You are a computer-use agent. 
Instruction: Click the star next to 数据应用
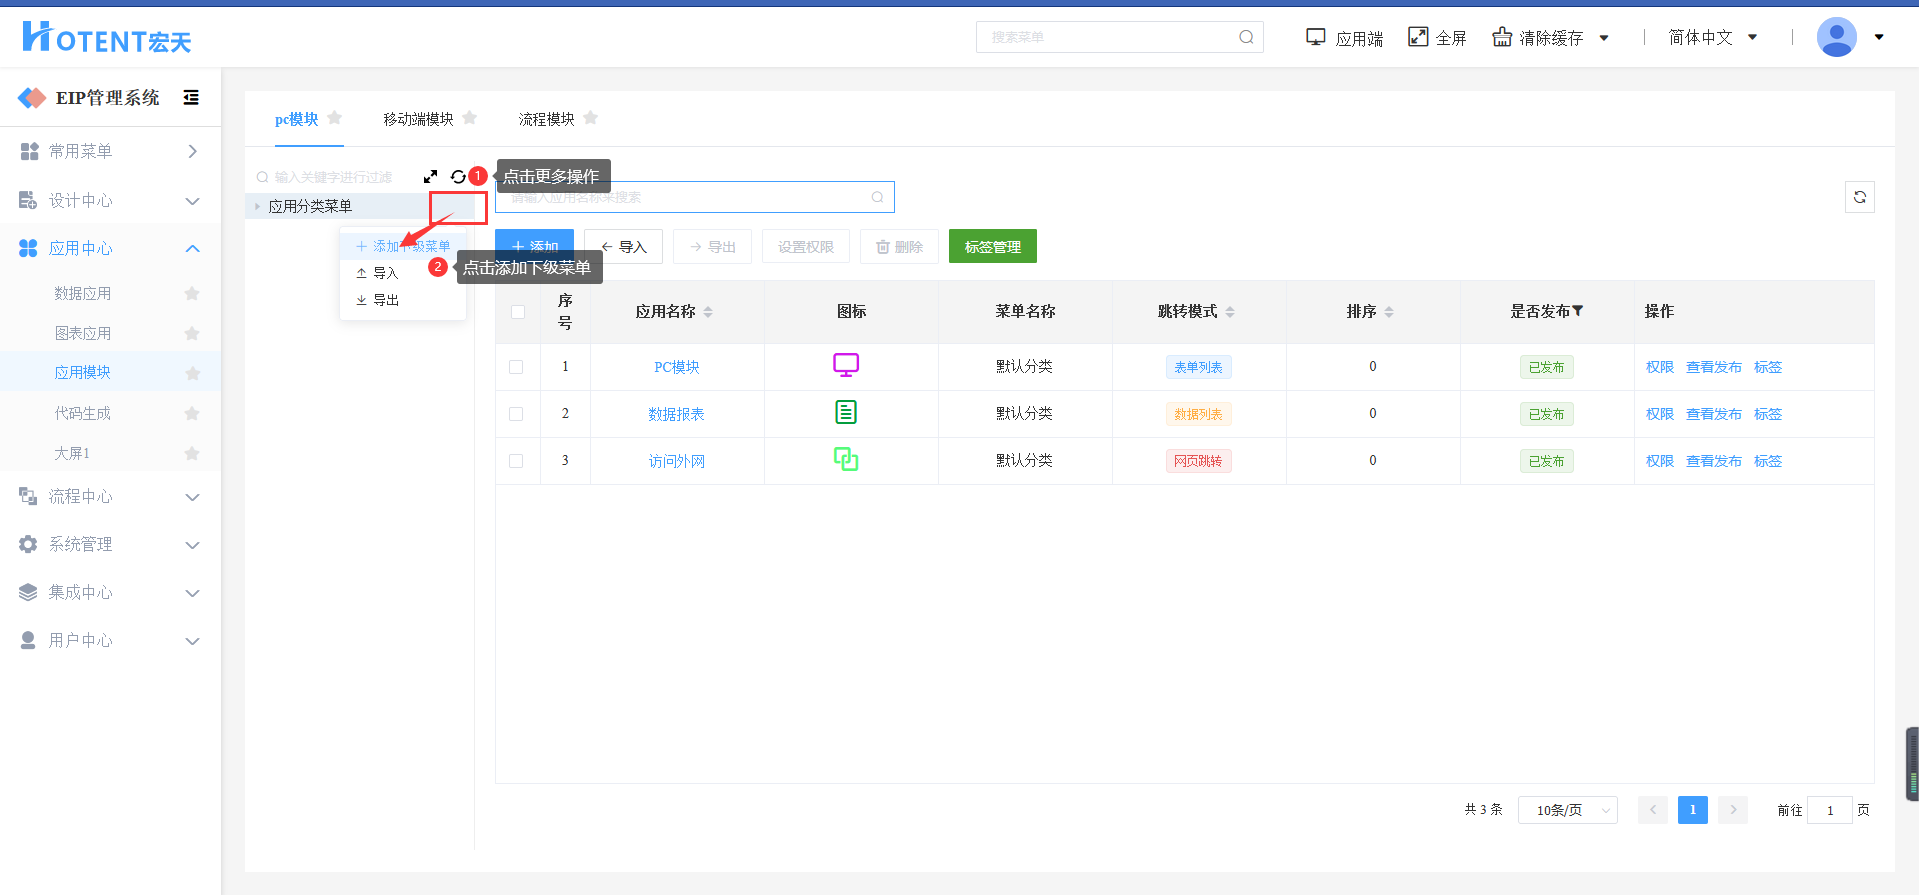tap(192, 293)
